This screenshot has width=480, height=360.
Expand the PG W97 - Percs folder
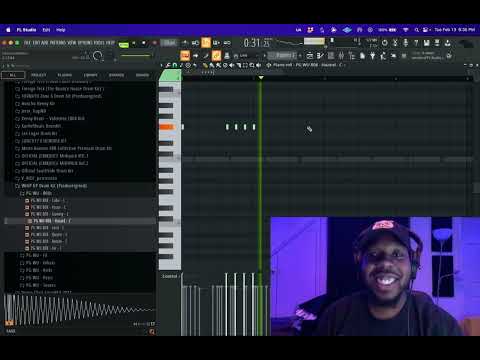36,278
